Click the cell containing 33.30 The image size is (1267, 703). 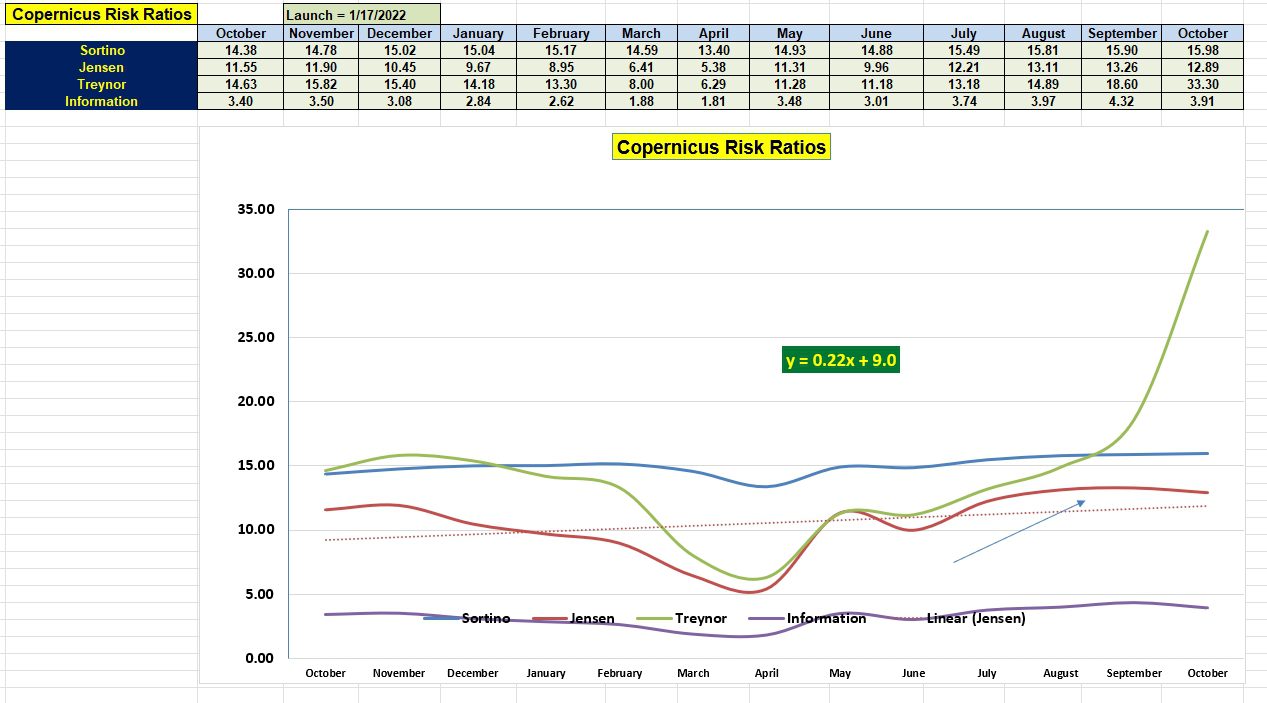click(x=1202, y=84)
